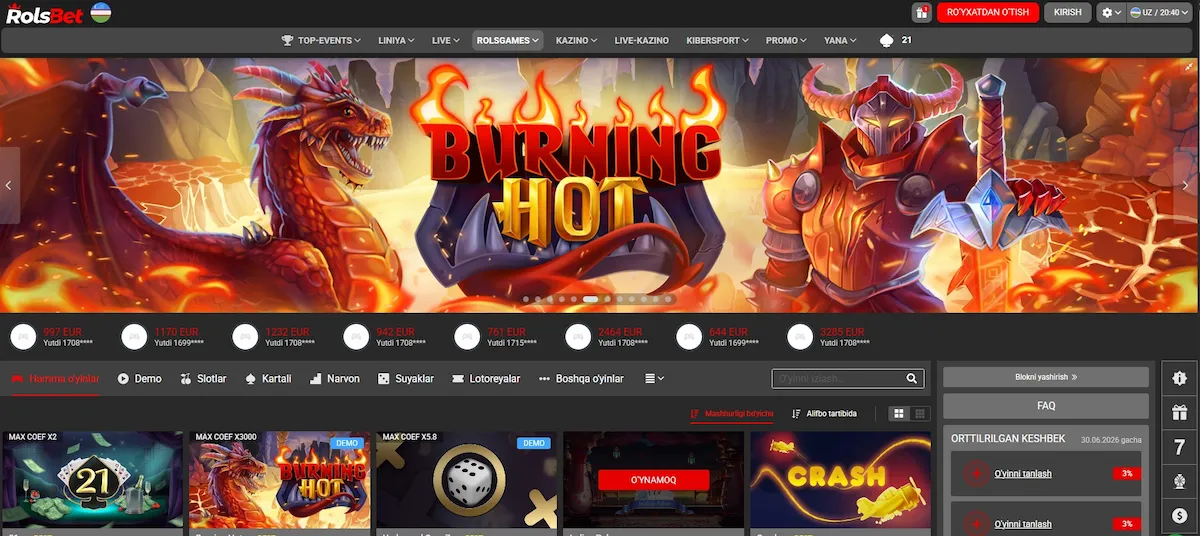Image resolution: width=1200 pixels, height=536 pixels.
Task: Sort games by Alifbo tartibida
Action: pyautogui.click(x=824, y=413)
